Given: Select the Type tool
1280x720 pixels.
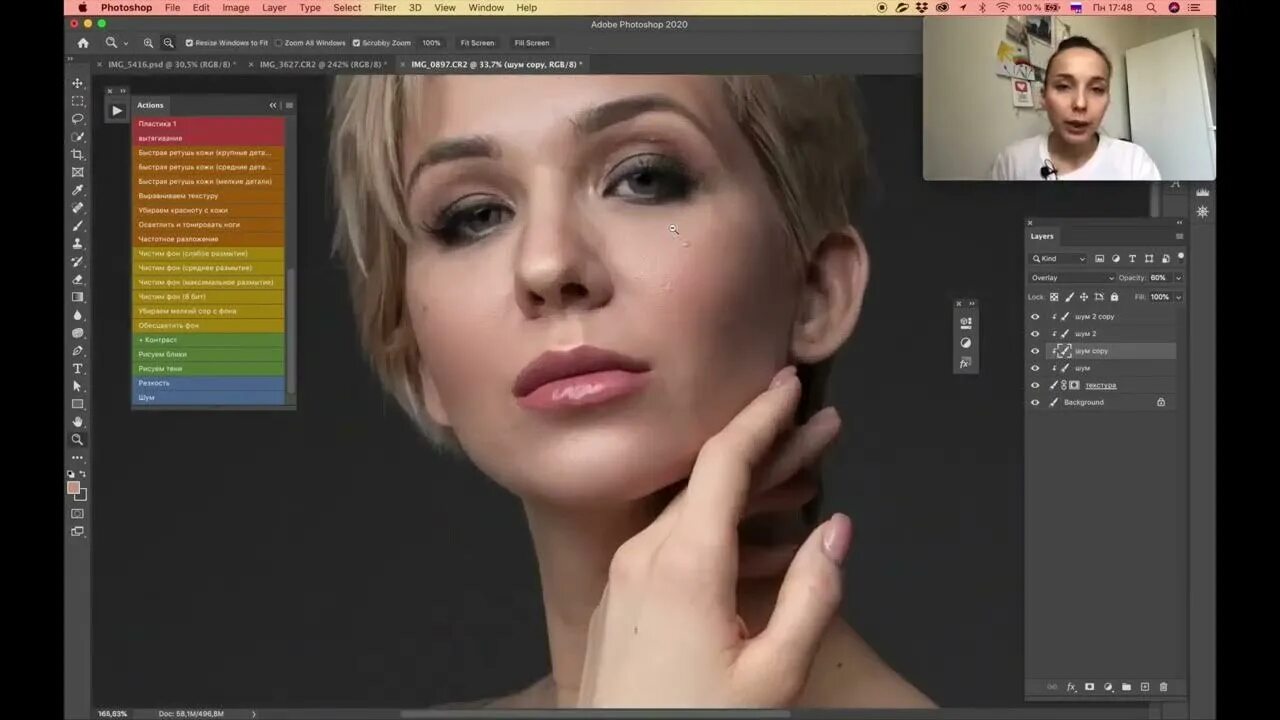Looking at the screenshot, I should click(x=77, y=369).
